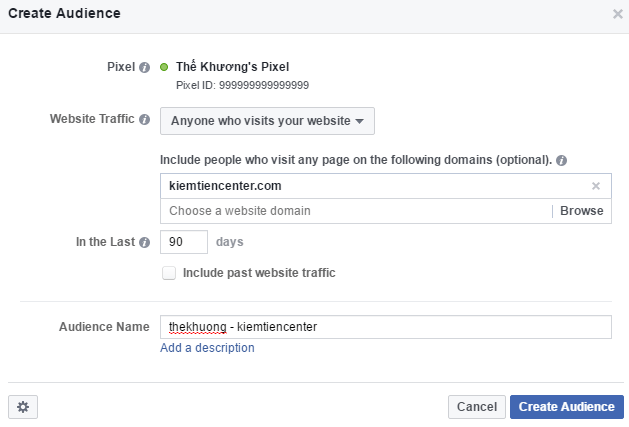Click the Browse domains button
The image size is (629, 427).
(x=581, y=211)
